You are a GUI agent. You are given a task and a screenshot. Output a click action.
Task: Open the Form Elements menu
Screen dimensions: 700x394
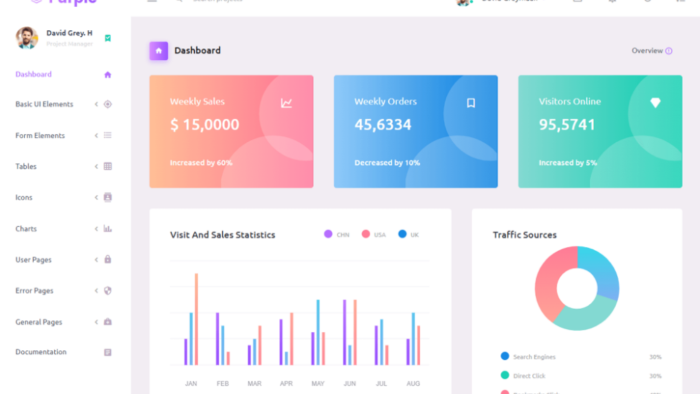point(40,135)
